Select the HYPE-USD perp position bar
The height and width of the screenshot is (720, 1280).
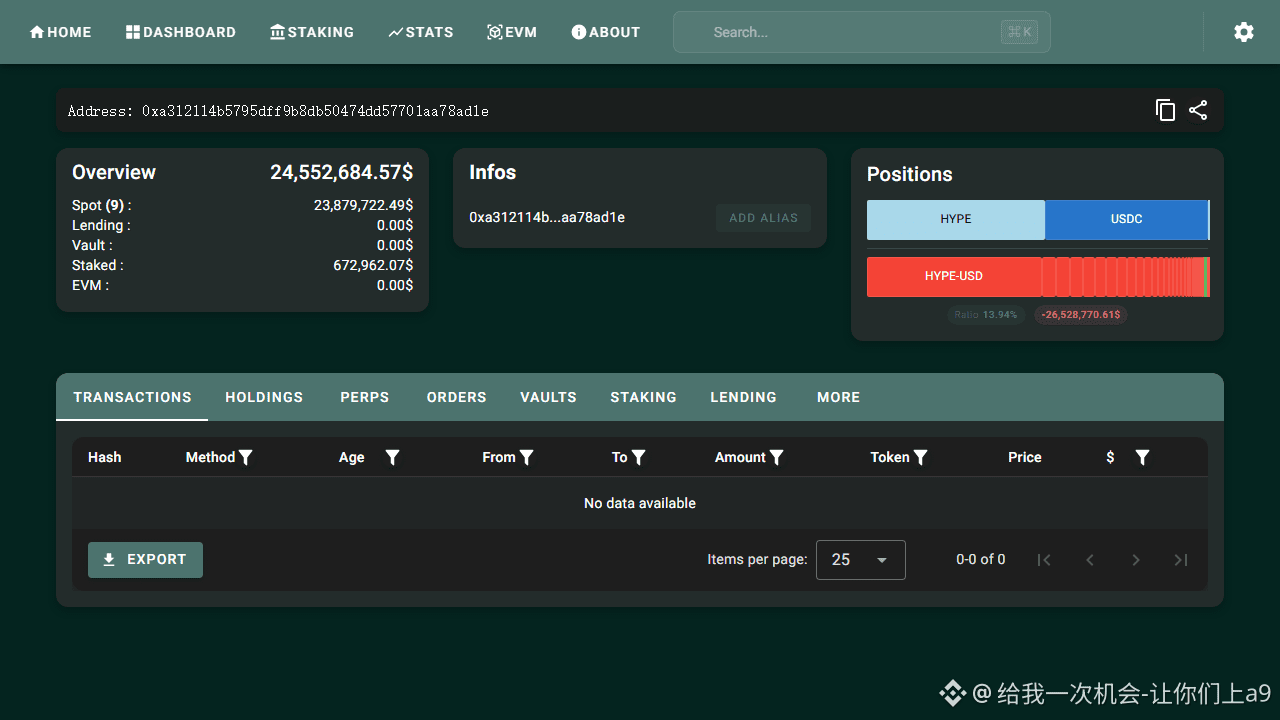954,277
